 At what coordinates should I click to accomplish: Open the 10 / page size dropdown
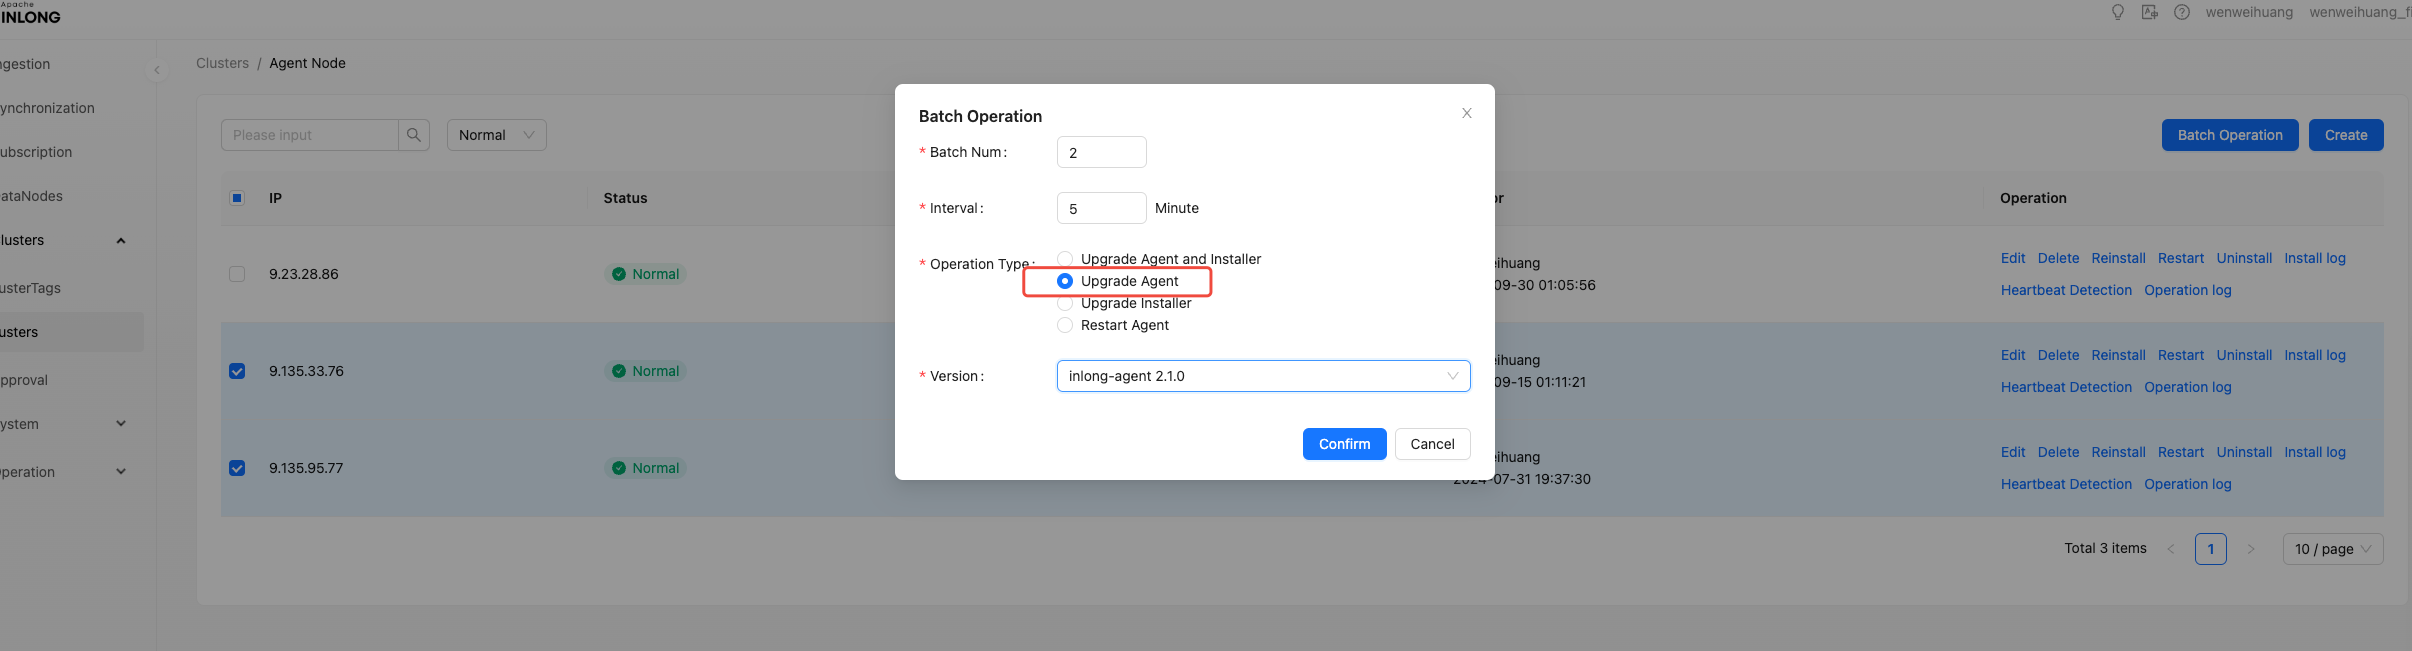pyautogui.click(x=2332, y=549)
